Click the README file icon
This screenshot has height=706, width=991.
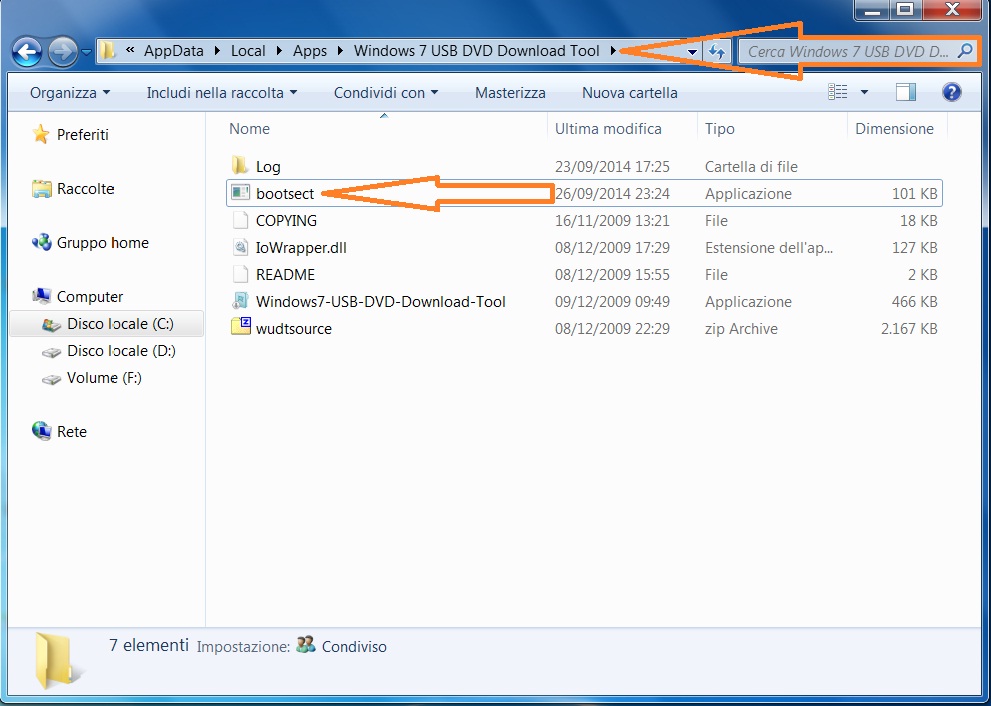[240, 274]
